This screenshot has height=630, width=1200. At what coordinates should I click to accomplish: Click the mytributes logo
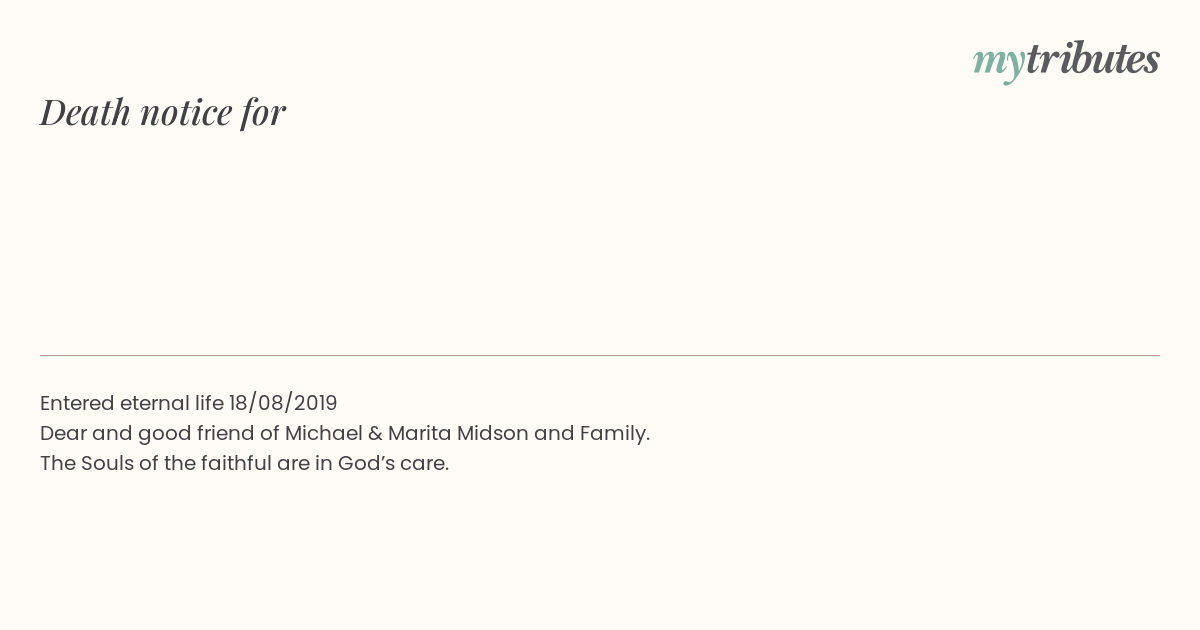click(x=1066, y=60)
